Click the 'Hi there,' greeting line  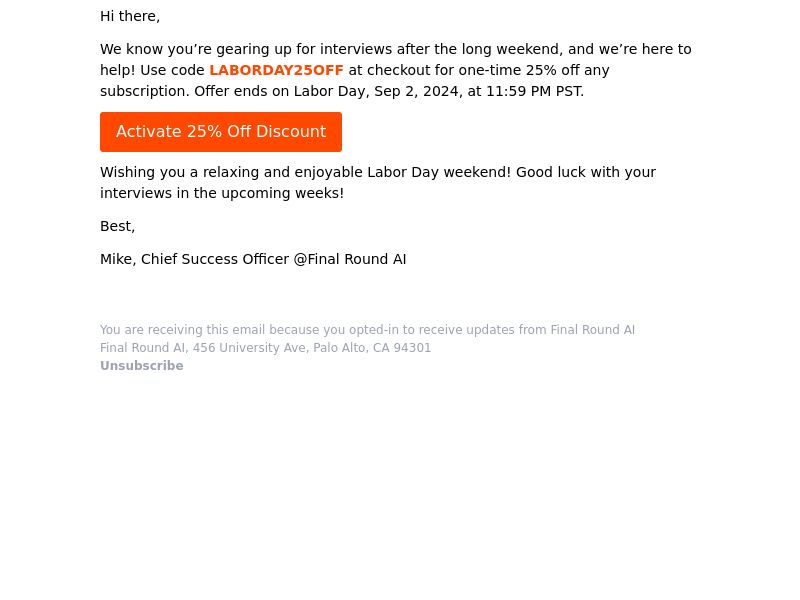point(130,16)
